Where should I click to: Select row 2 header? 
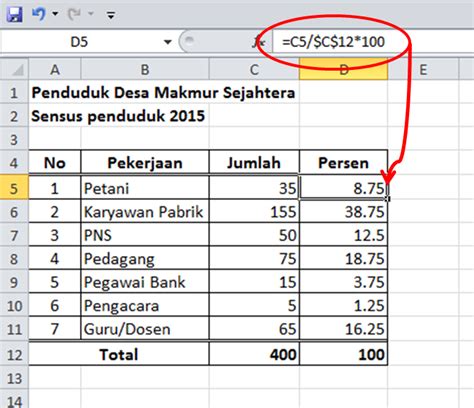tap(14, 116)
